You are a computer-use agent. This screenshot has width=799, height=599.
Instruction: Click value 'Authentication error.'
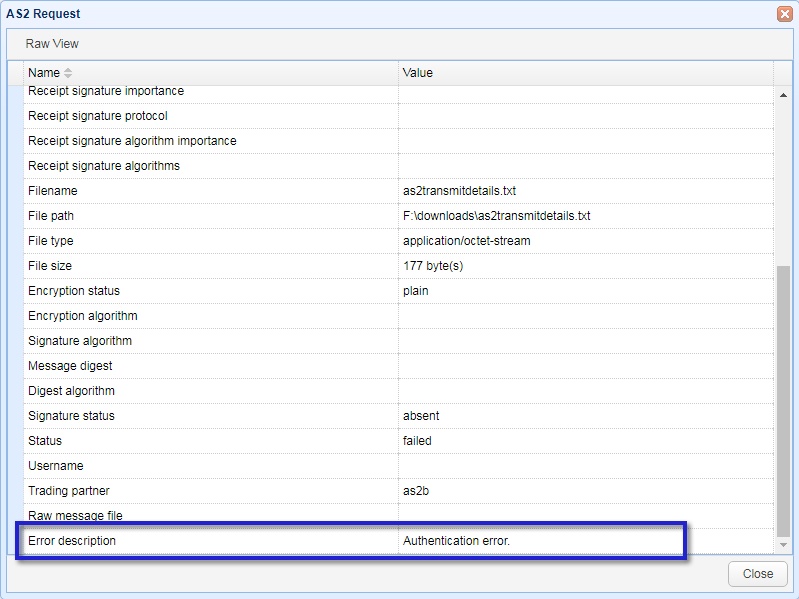(456, 540)
